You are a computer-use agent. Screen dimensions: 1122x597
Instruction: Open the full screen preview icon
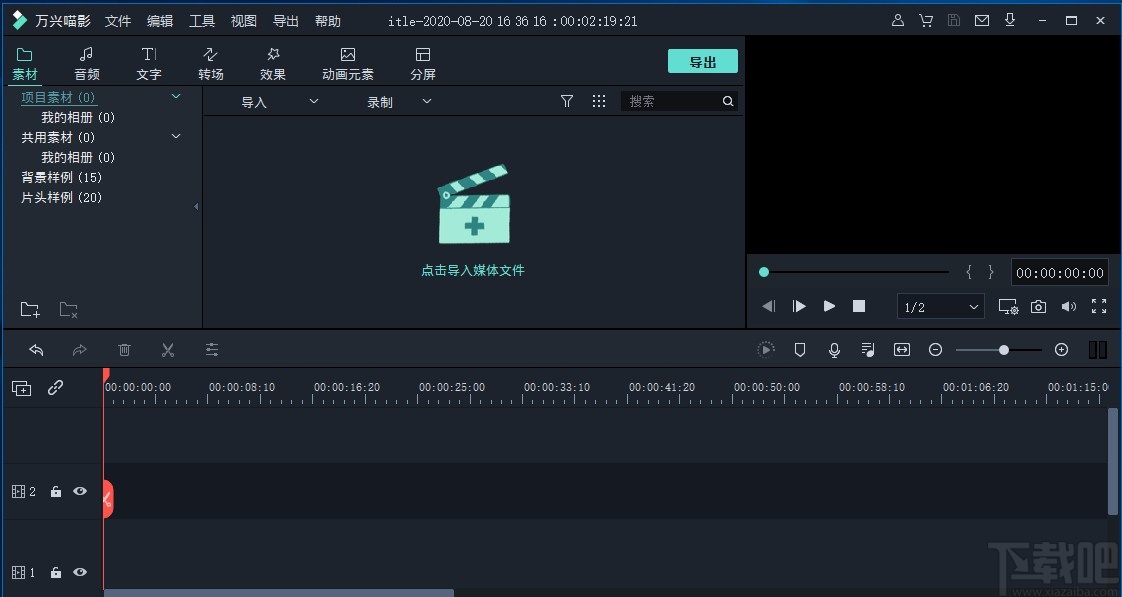click(1099, 307)
